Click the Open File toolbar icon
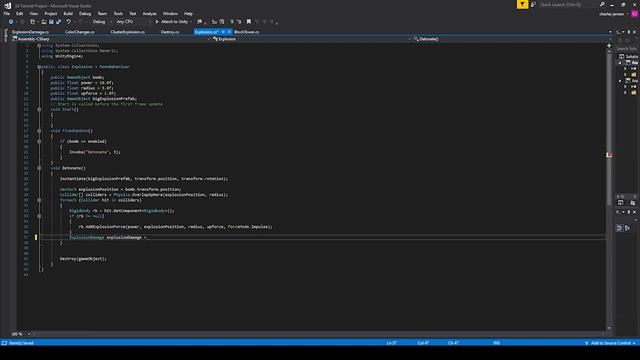This screenshot has height=360, width=640. pos(44,22)
